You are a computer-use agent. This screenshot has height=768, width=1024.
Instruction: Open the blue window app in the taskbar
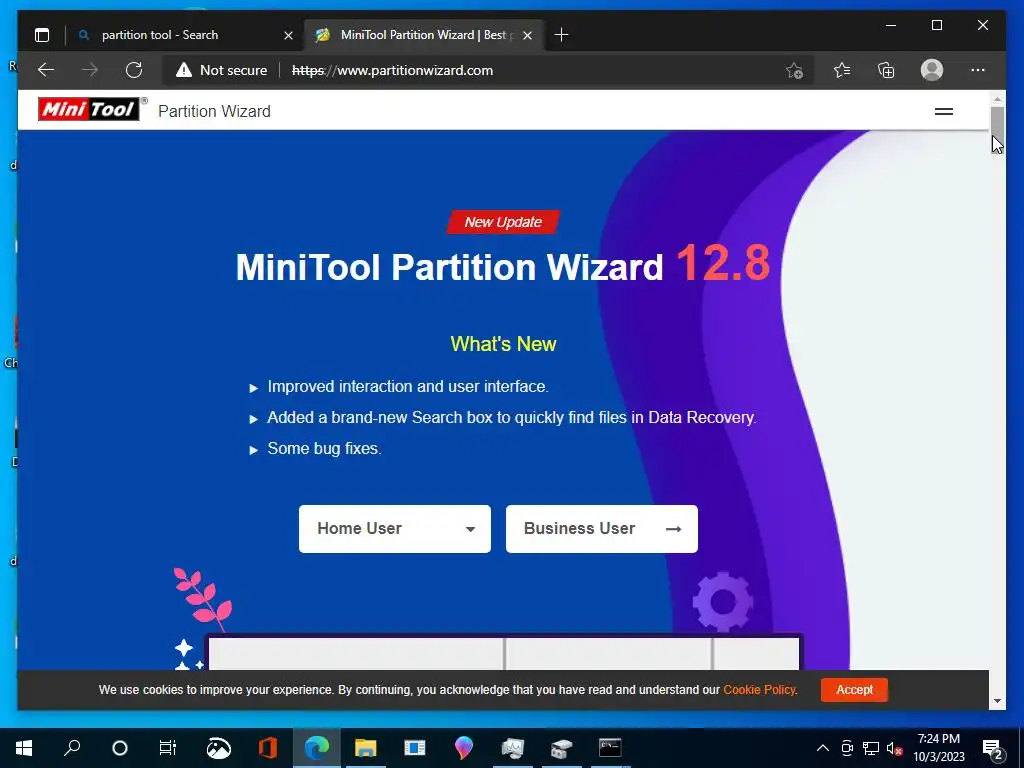[x=415, y=748]
